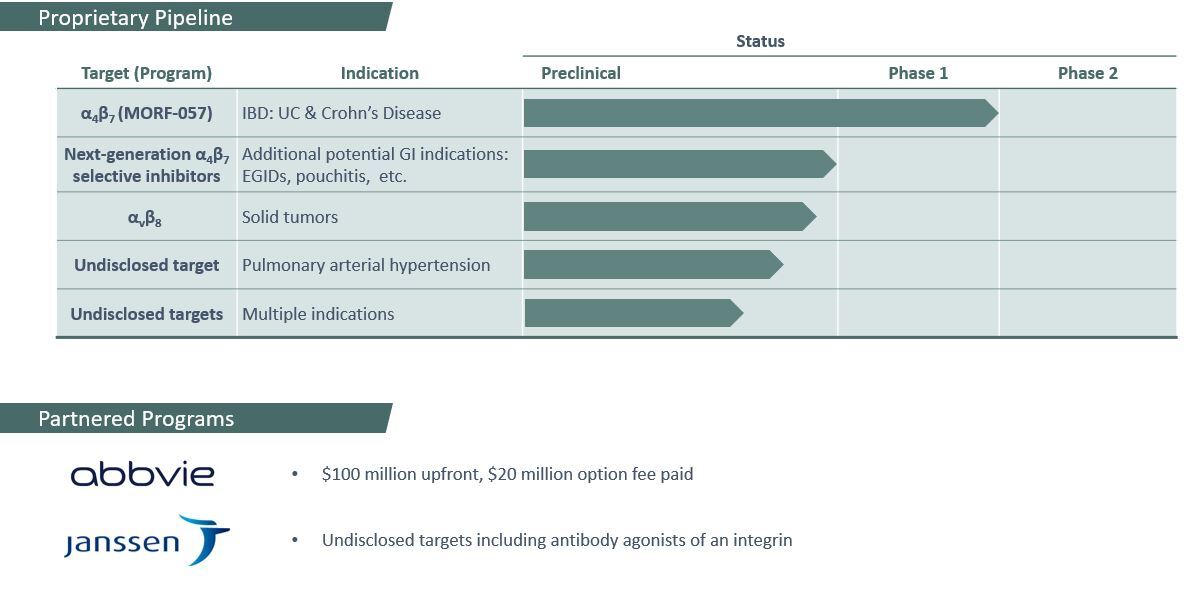
Task: Click the Undisclosed targets antibody agonists text
Action: [x=556, y=540]
